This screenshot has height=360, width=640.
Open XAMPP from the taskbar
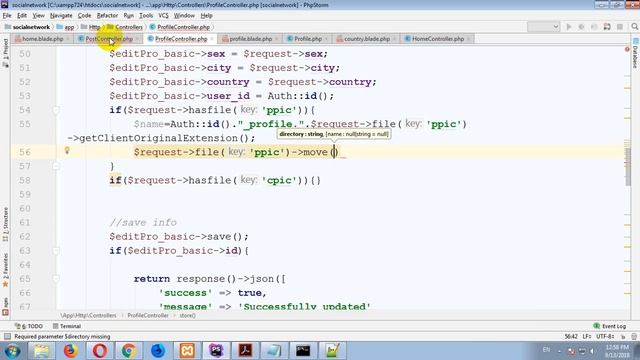pyautogui.click(x=187, y=351)
